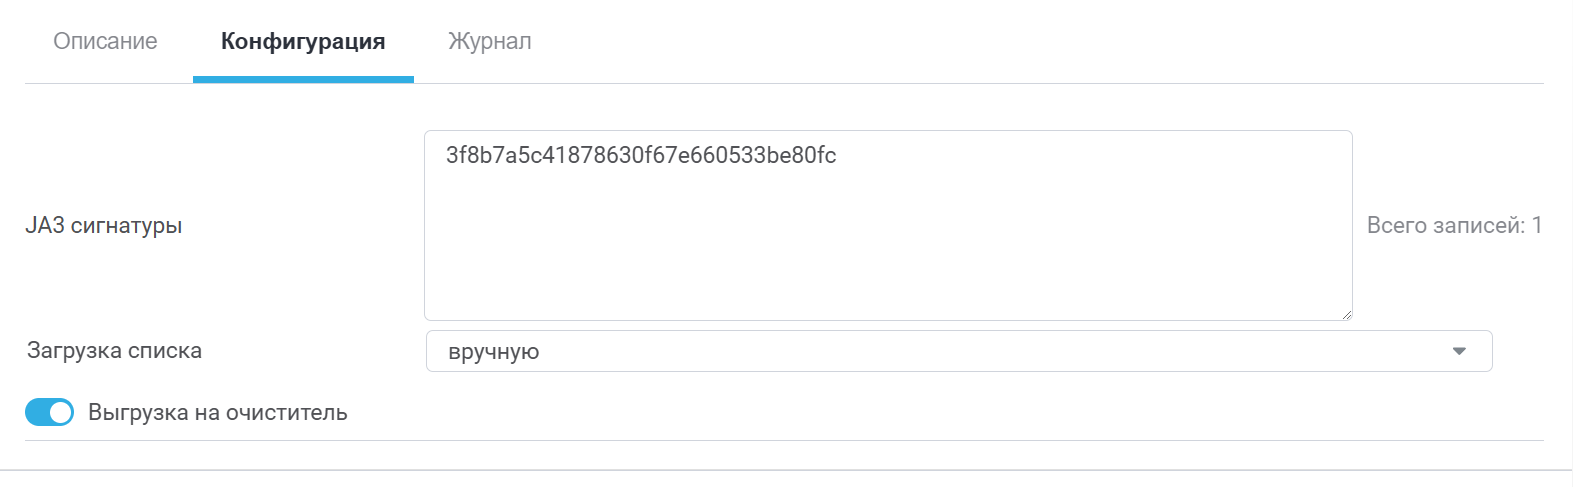Screen dimensions: 1573x487
Task: Click the 3f8b7a5c41878630f67e660533be80fc hash text
Action: 640,155
